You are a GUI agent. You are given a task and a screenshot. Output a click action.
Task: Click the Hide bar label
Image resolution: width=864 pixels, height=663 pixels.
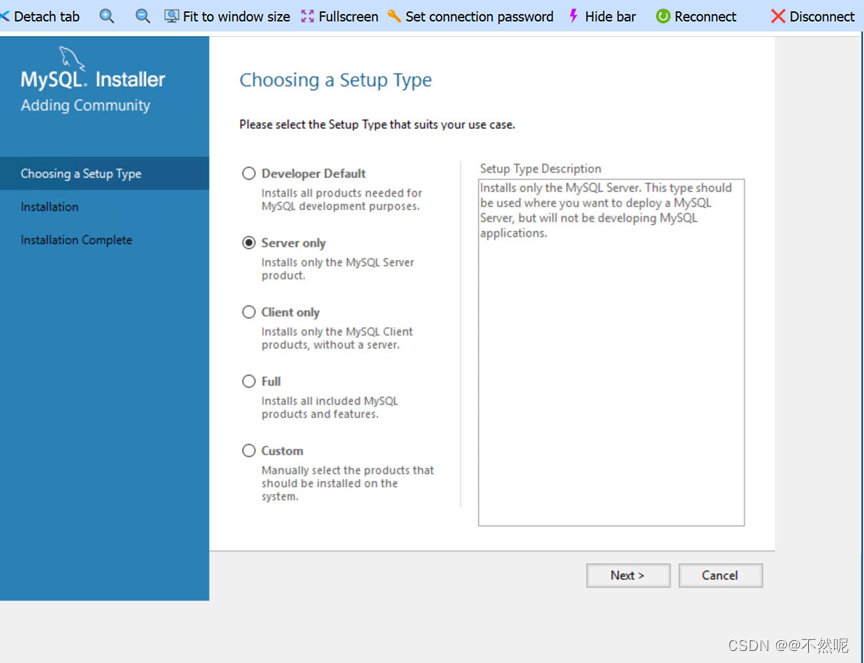pyautogui.click(x=610, y=17)
